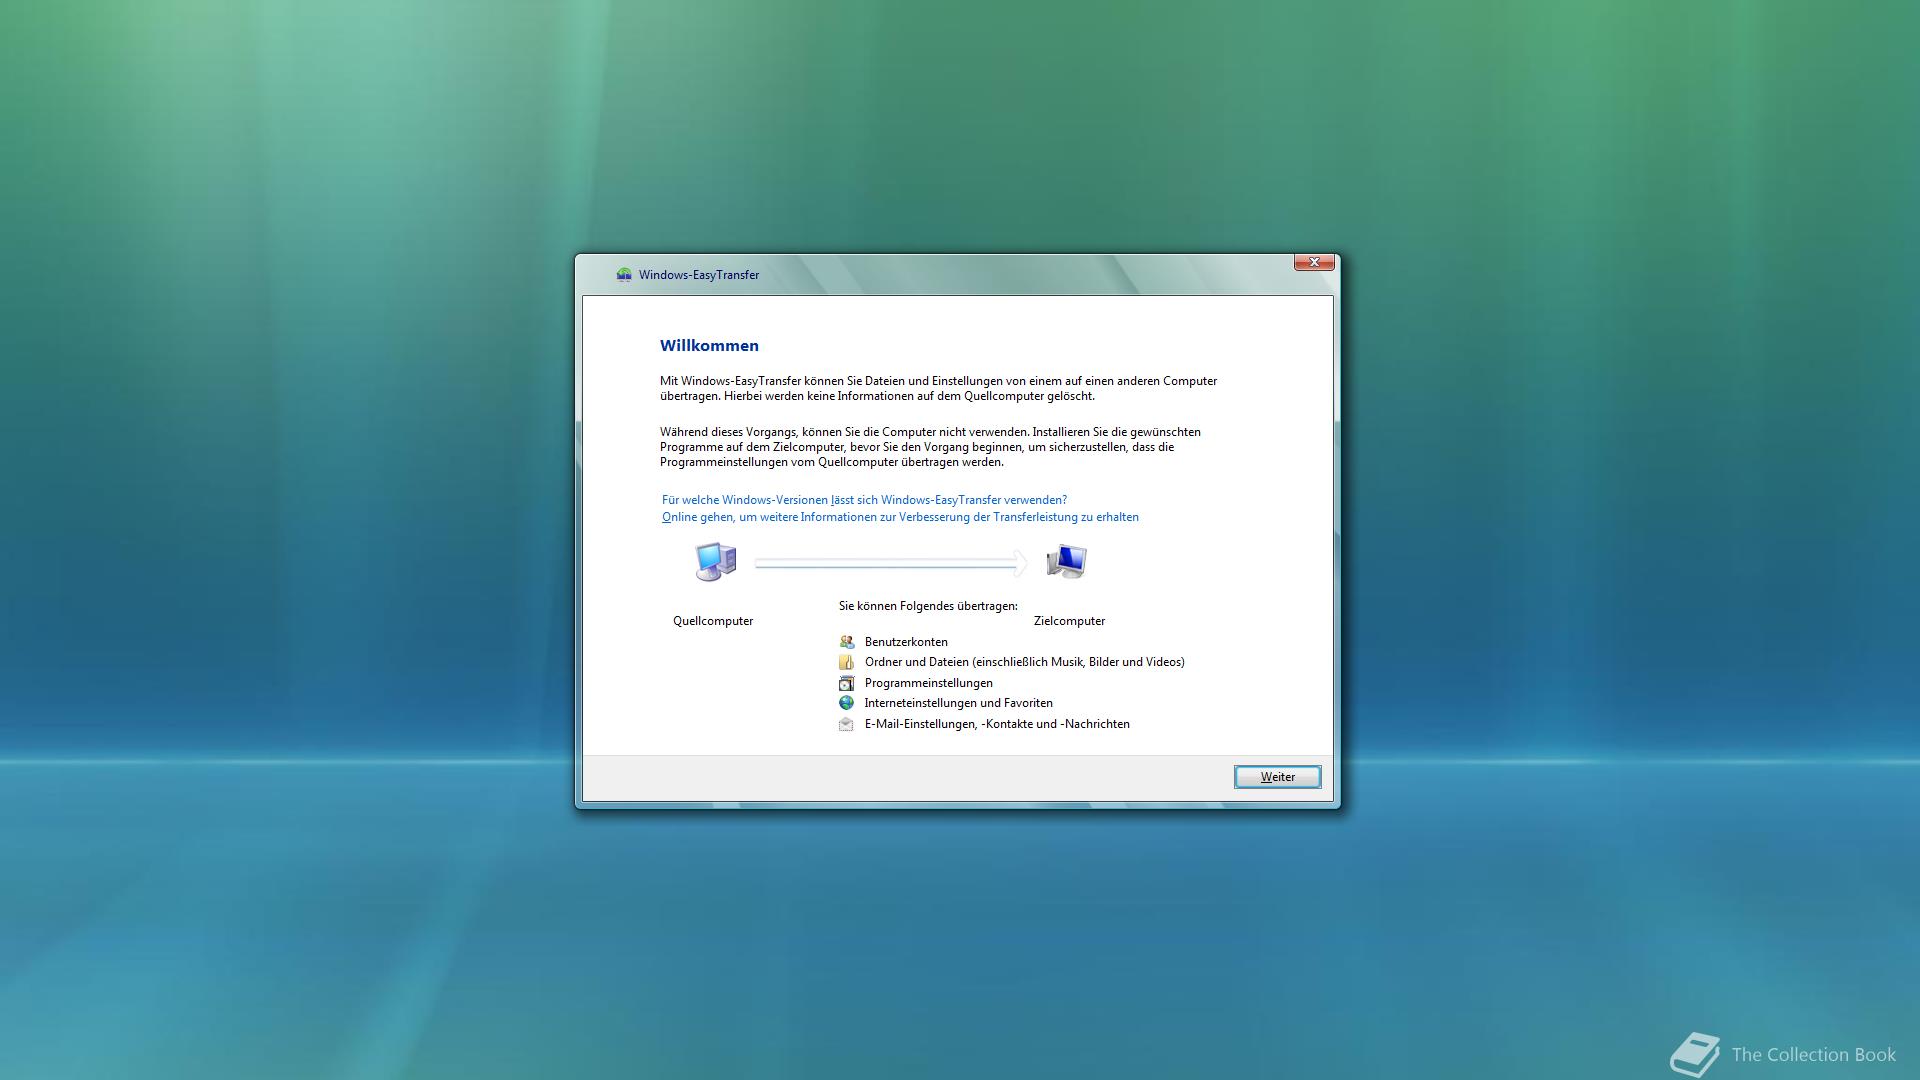The width and height of the screenshot is (1920, 1080).
Task: Click the envelope icon for E-Mail-Einstellungen
Action: point(847,724)
